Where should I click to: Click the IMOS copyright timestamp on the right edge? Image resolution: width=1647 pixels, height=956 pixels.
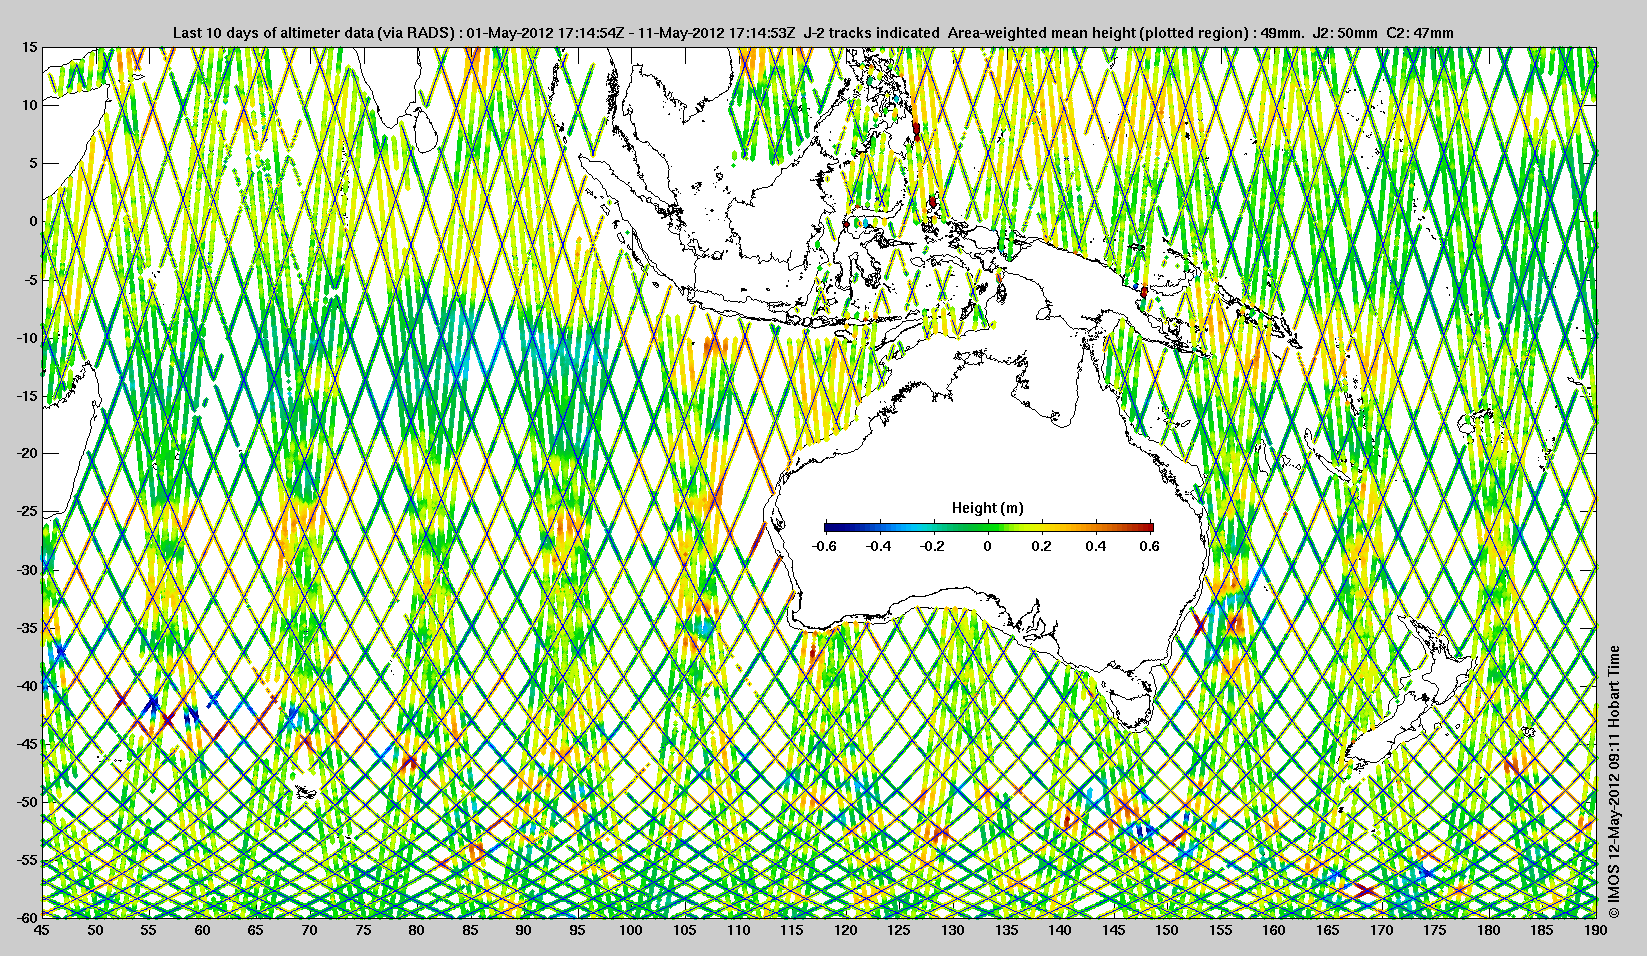click(x=1612, y=781)
